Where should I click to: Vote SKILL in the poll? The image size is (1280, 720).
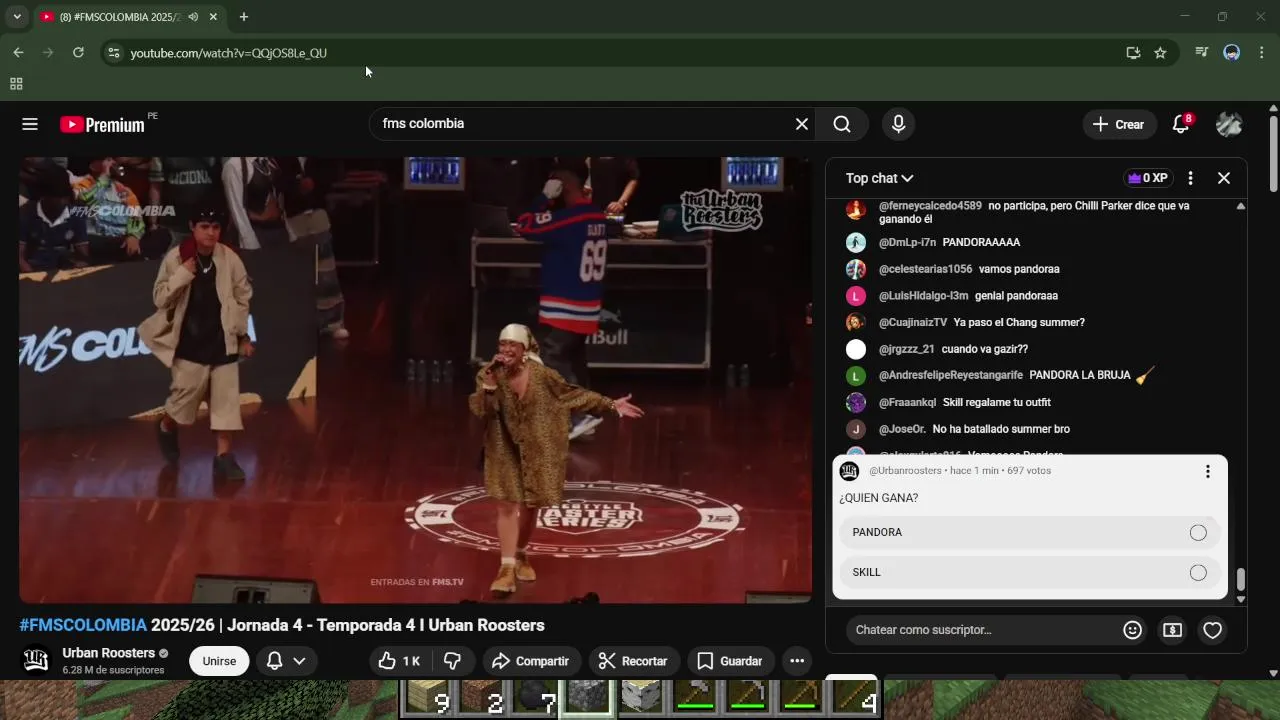(x=1030, y=572)
